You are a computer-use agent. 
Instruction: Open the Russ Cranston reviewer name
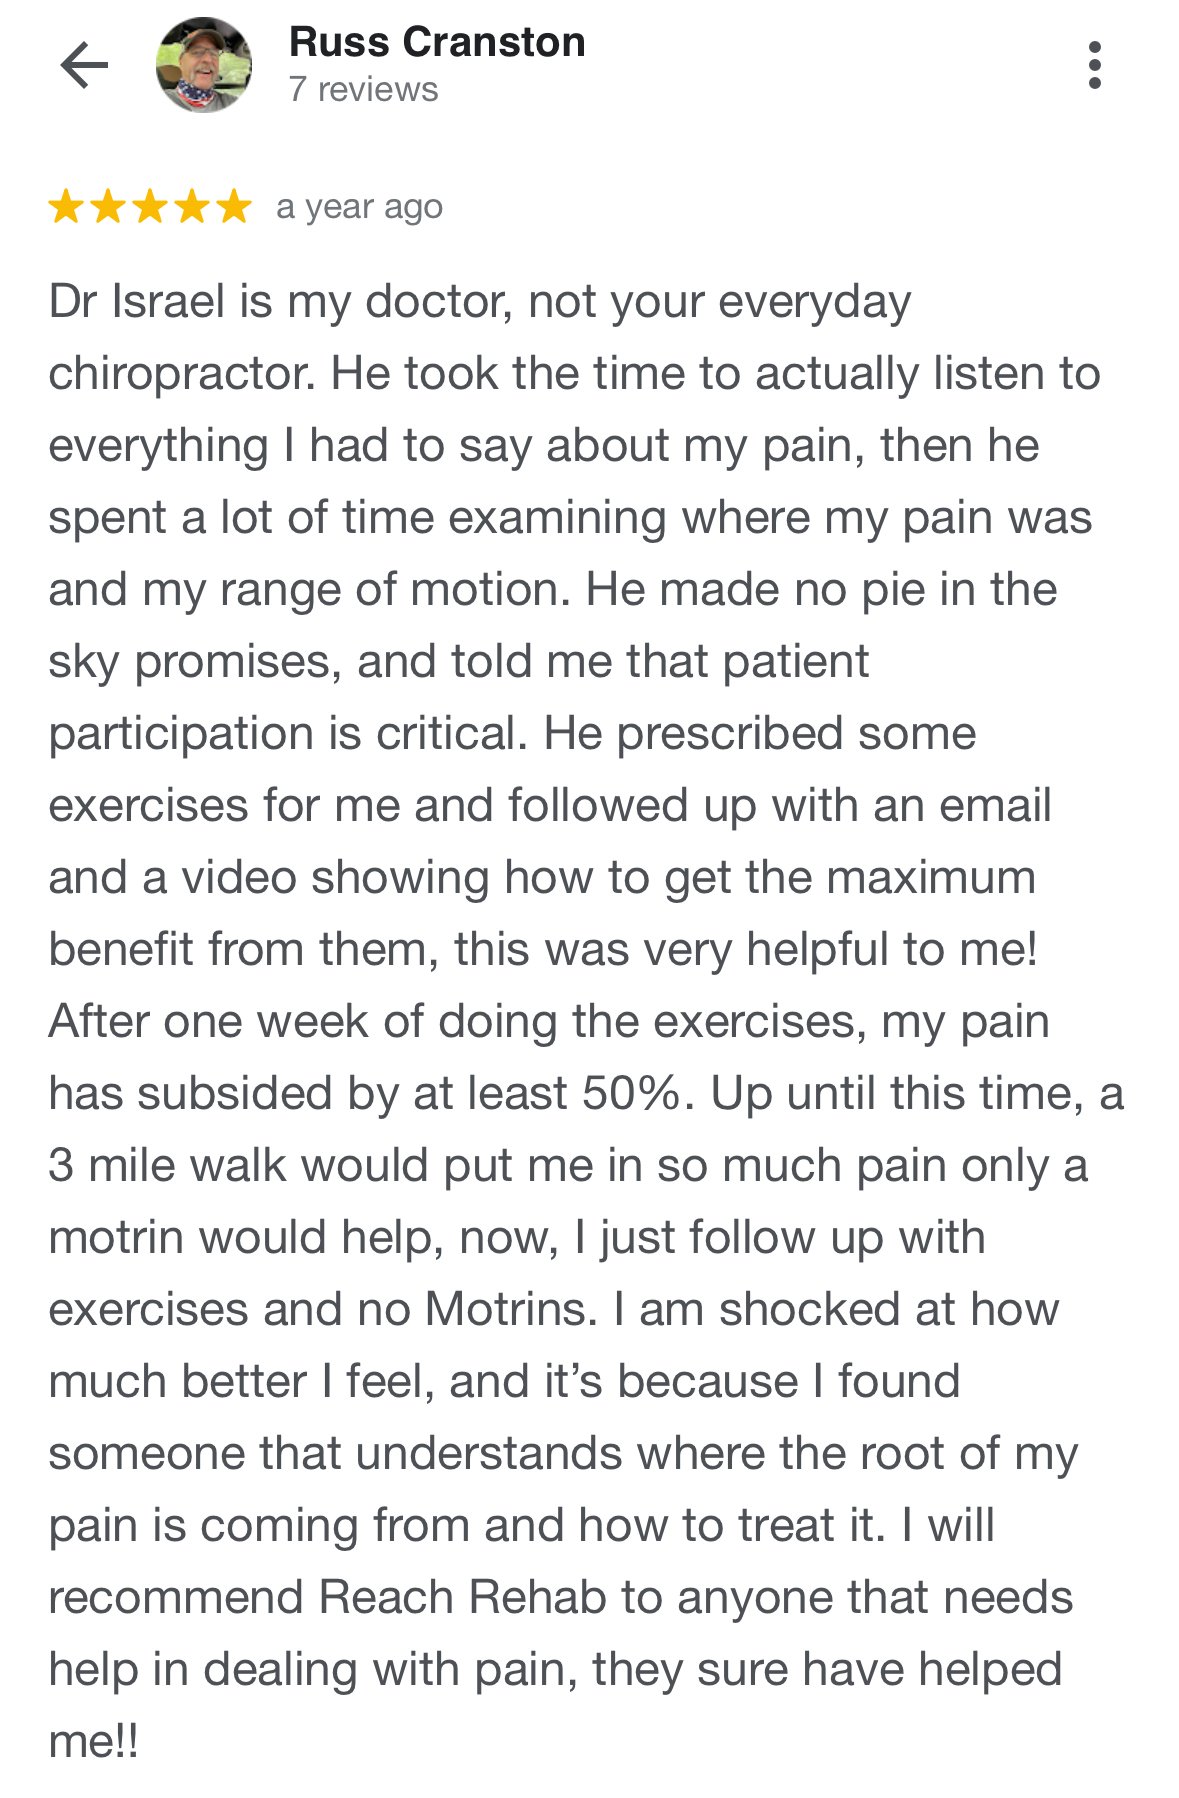click(437, 43)
